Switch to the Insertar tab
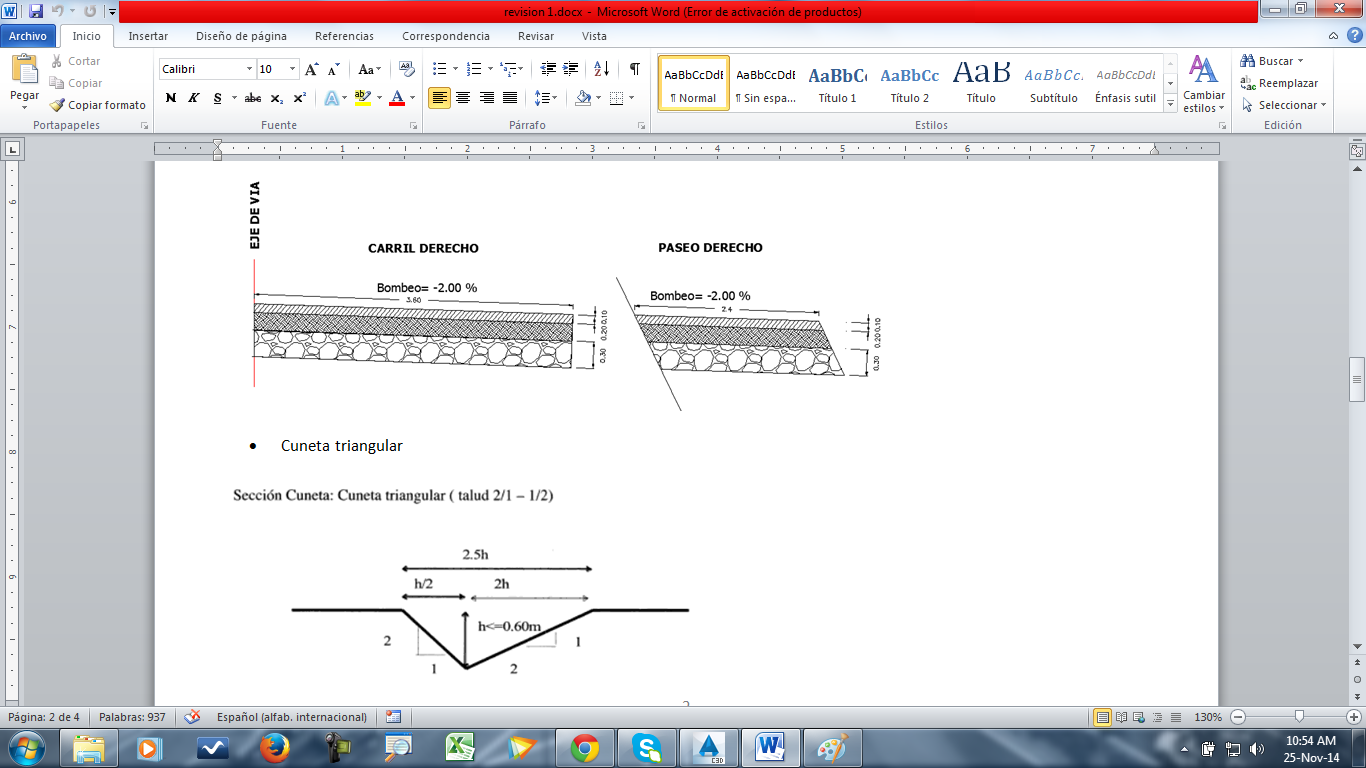Image resolution: width=1366 pixels, height=768 pixels. tap(148, 36)
